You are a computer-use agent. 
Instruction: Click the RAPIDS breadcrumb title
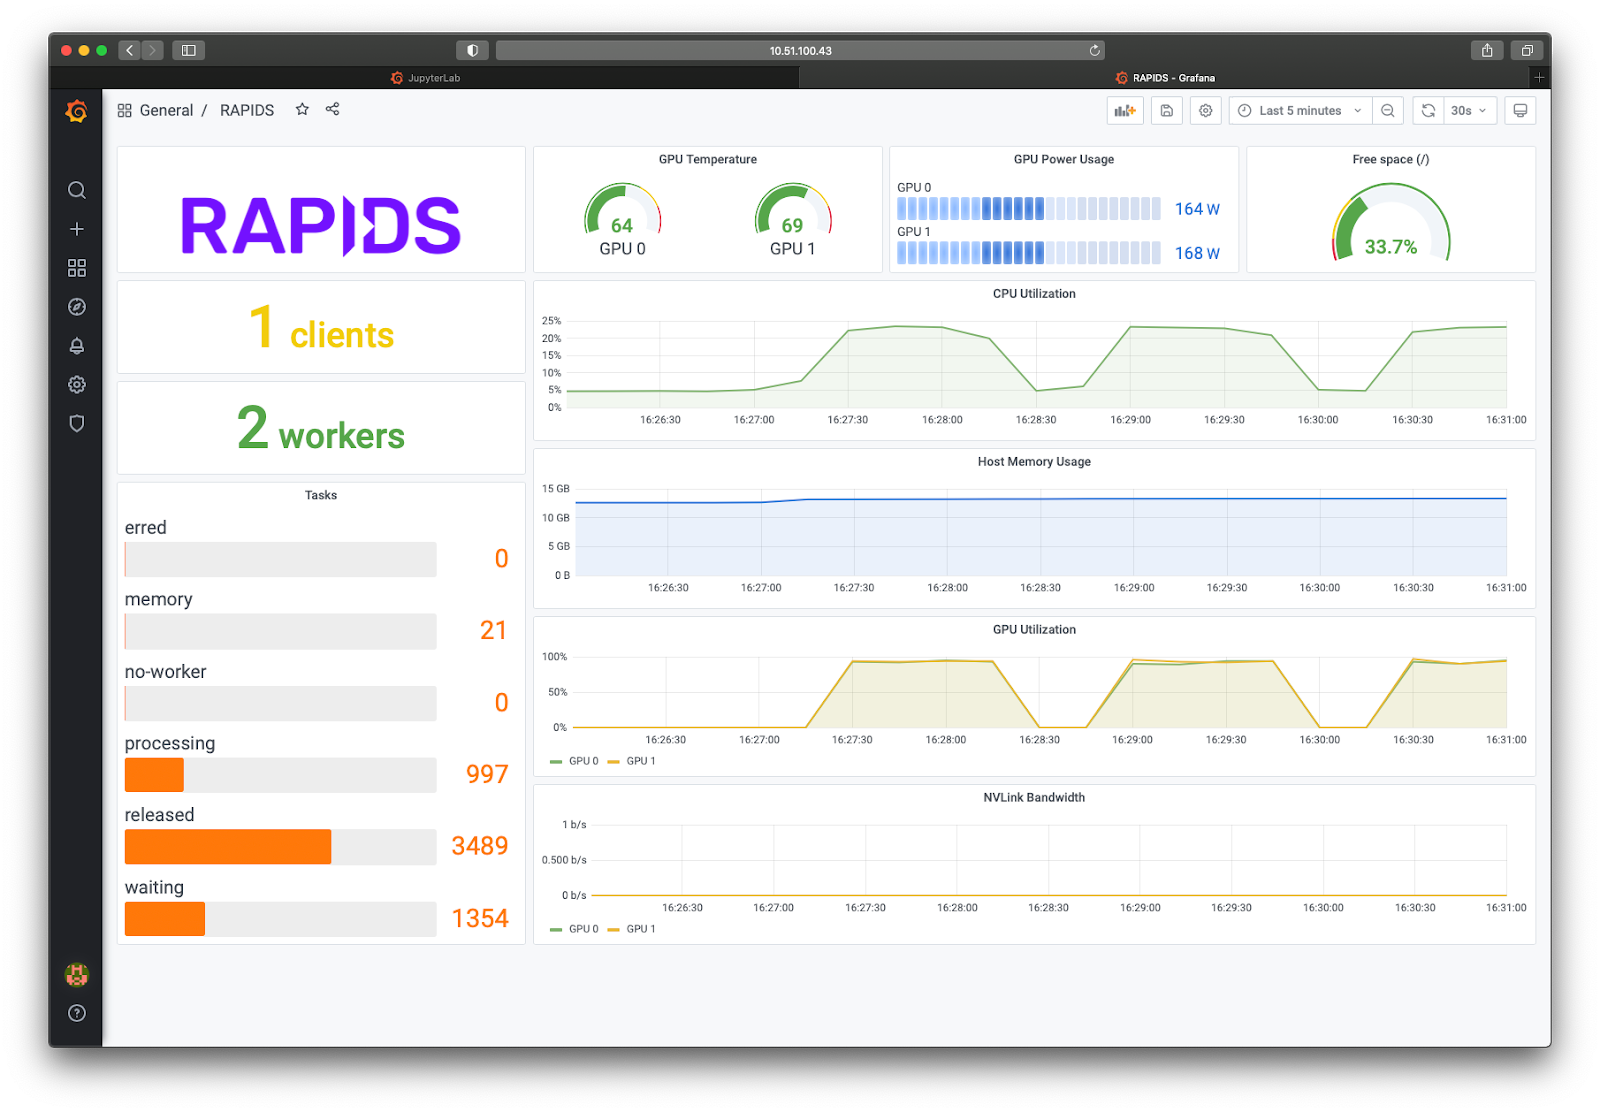tap(247, 110)
